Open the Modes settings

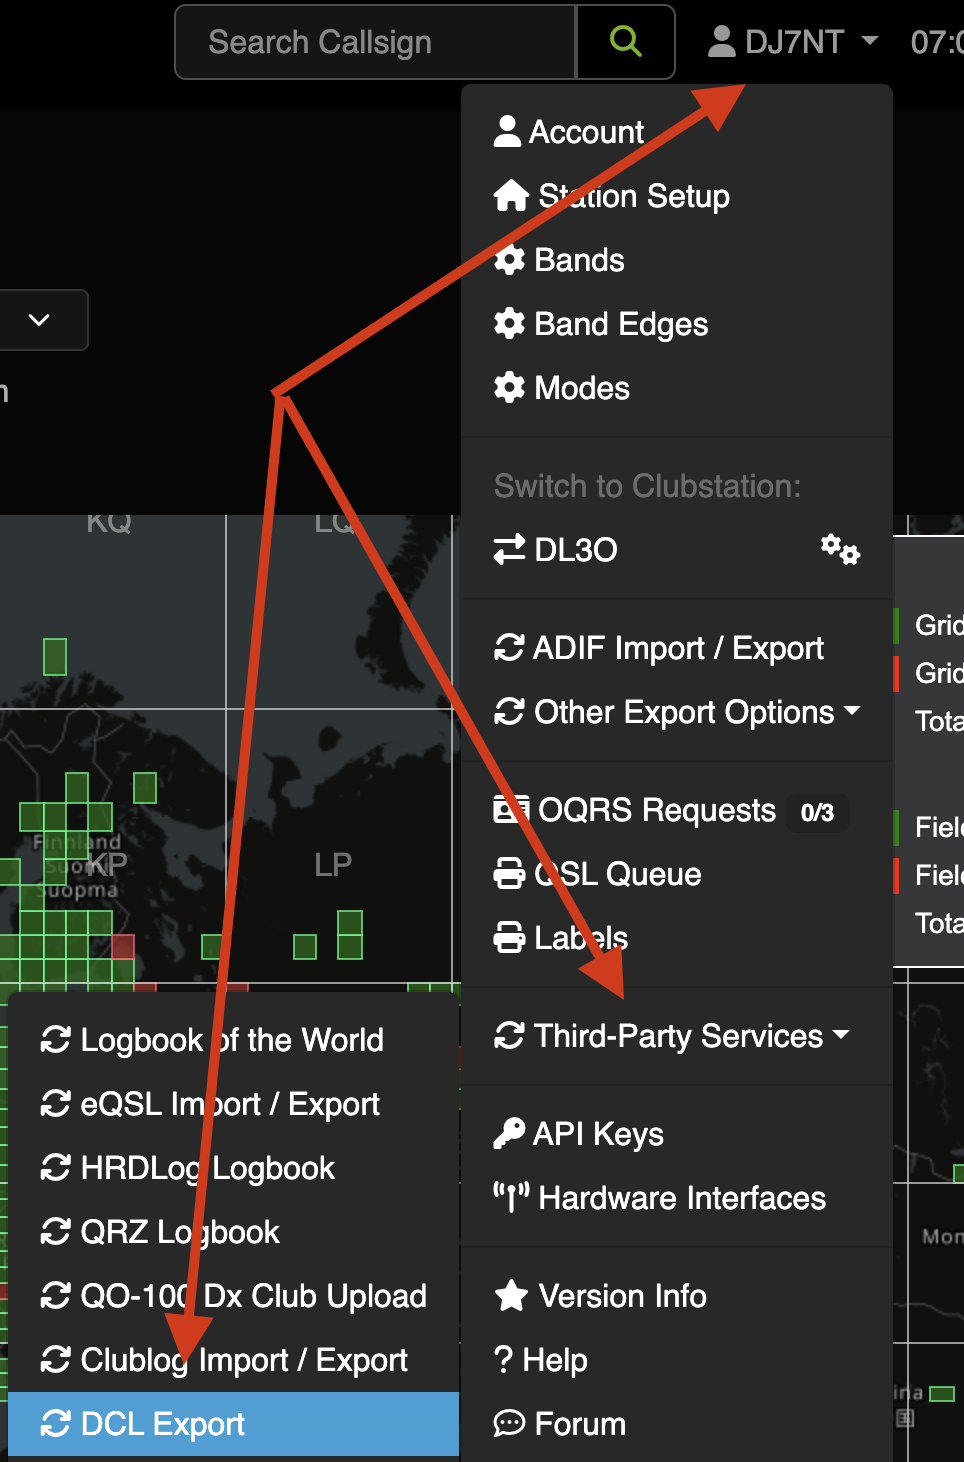pos(677,388)
